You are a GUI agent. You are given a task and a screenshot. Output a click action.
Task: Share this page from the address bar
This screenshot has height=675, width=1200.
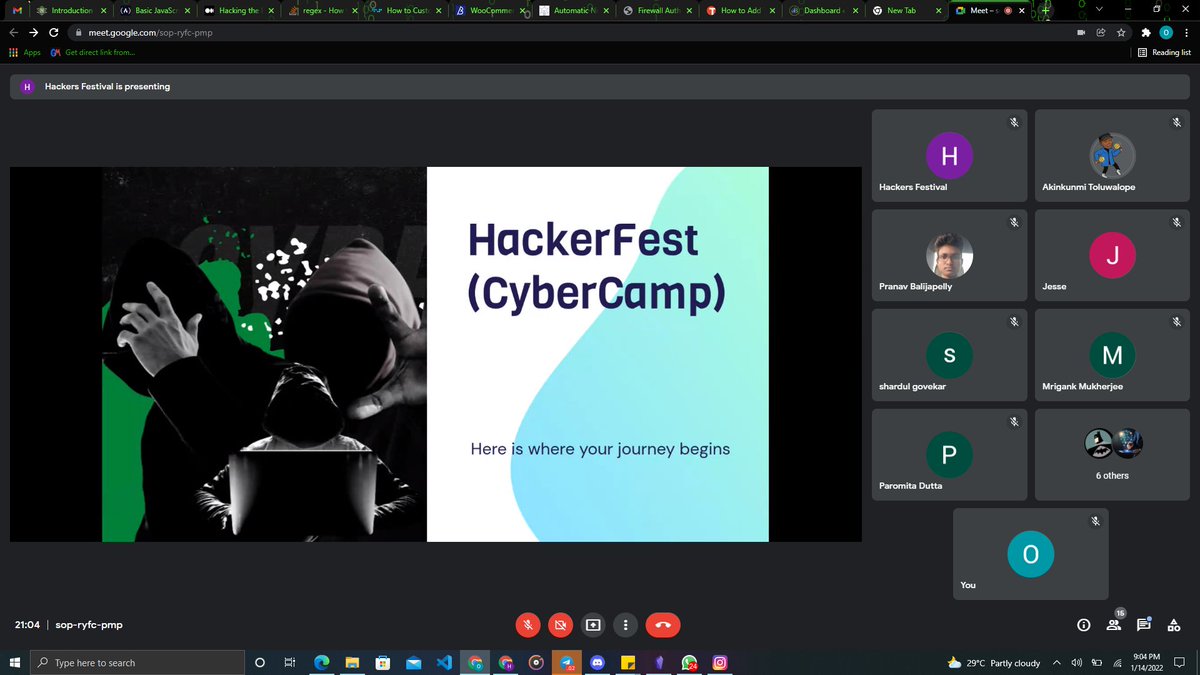click(1101, 32)
